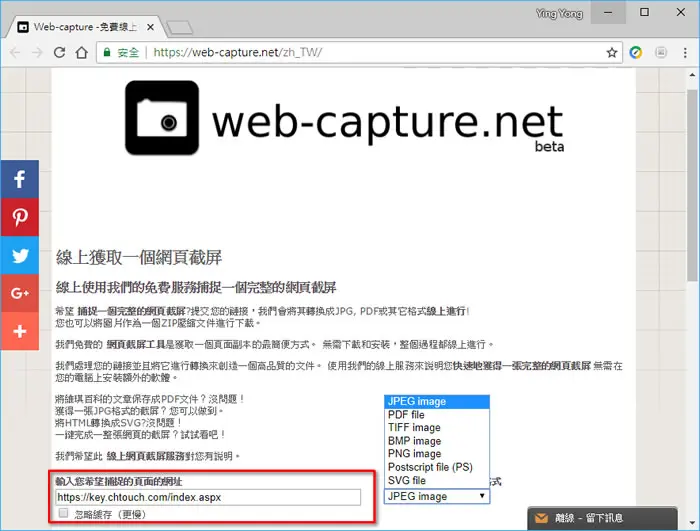Click the page URL input field
This screenshot has width=700, height=531.
pyautogui.click(x=208, y=497)
